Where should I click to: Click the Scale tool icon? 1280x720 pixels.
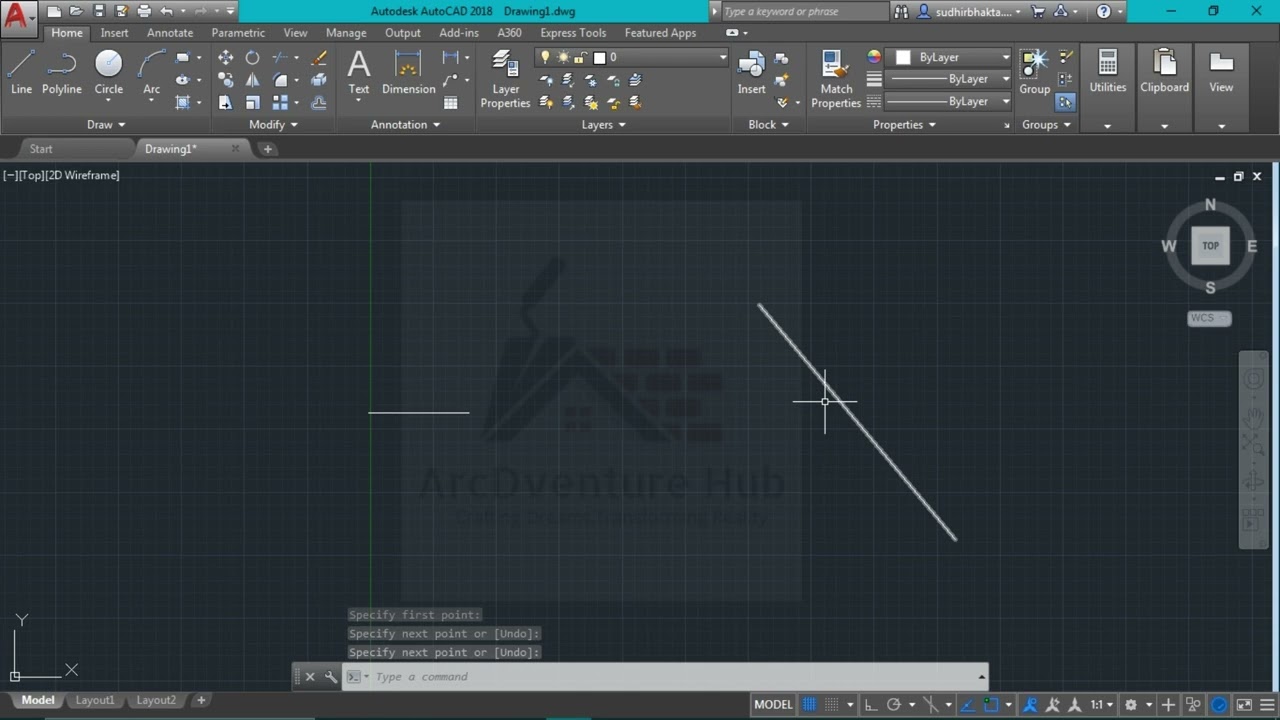tap(253, 102)
